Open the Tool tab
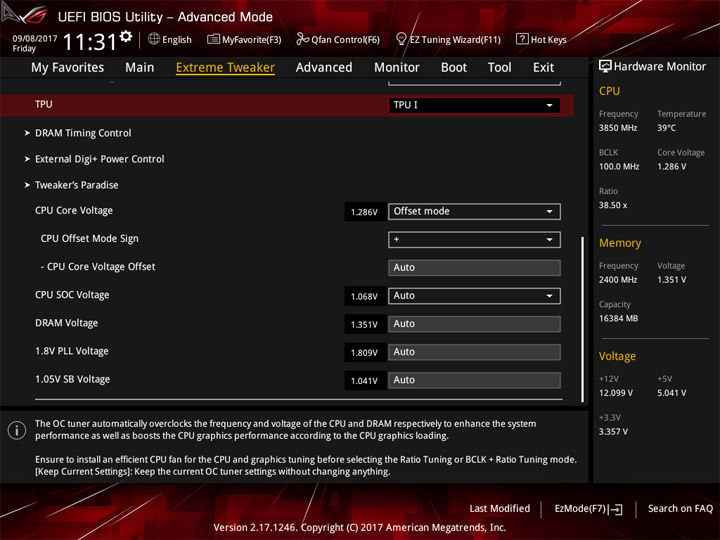The image size is (720, 540). tap(500, 68)
